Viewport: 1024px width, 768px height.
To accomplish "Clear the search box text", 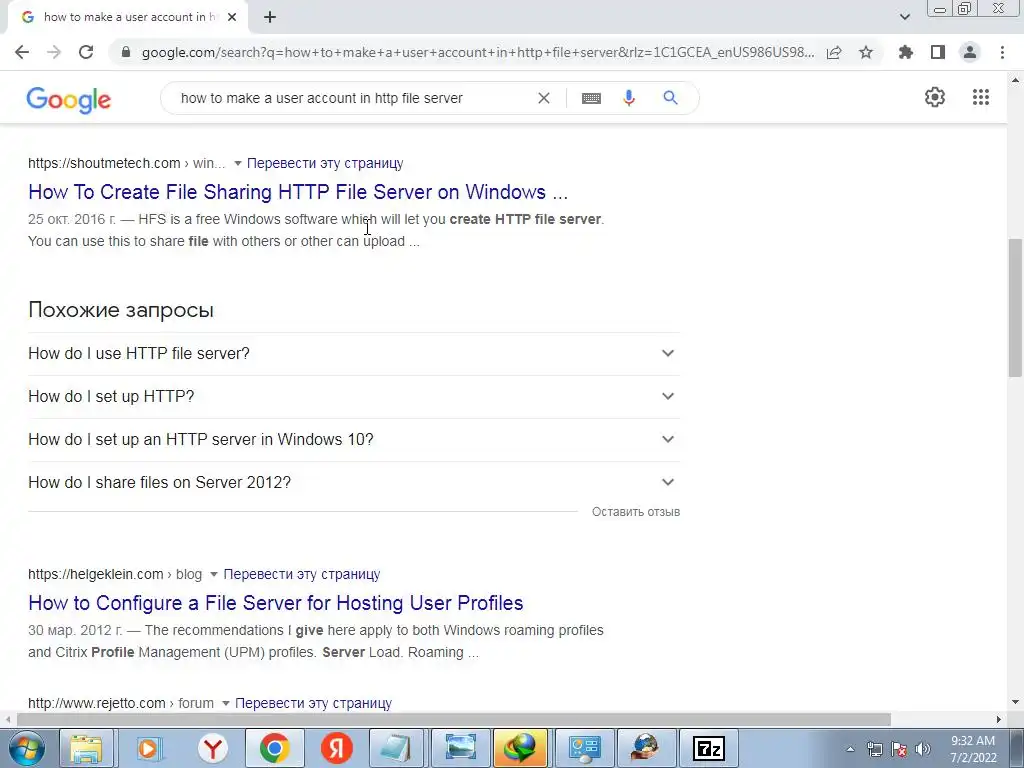I will coord(543,98).
